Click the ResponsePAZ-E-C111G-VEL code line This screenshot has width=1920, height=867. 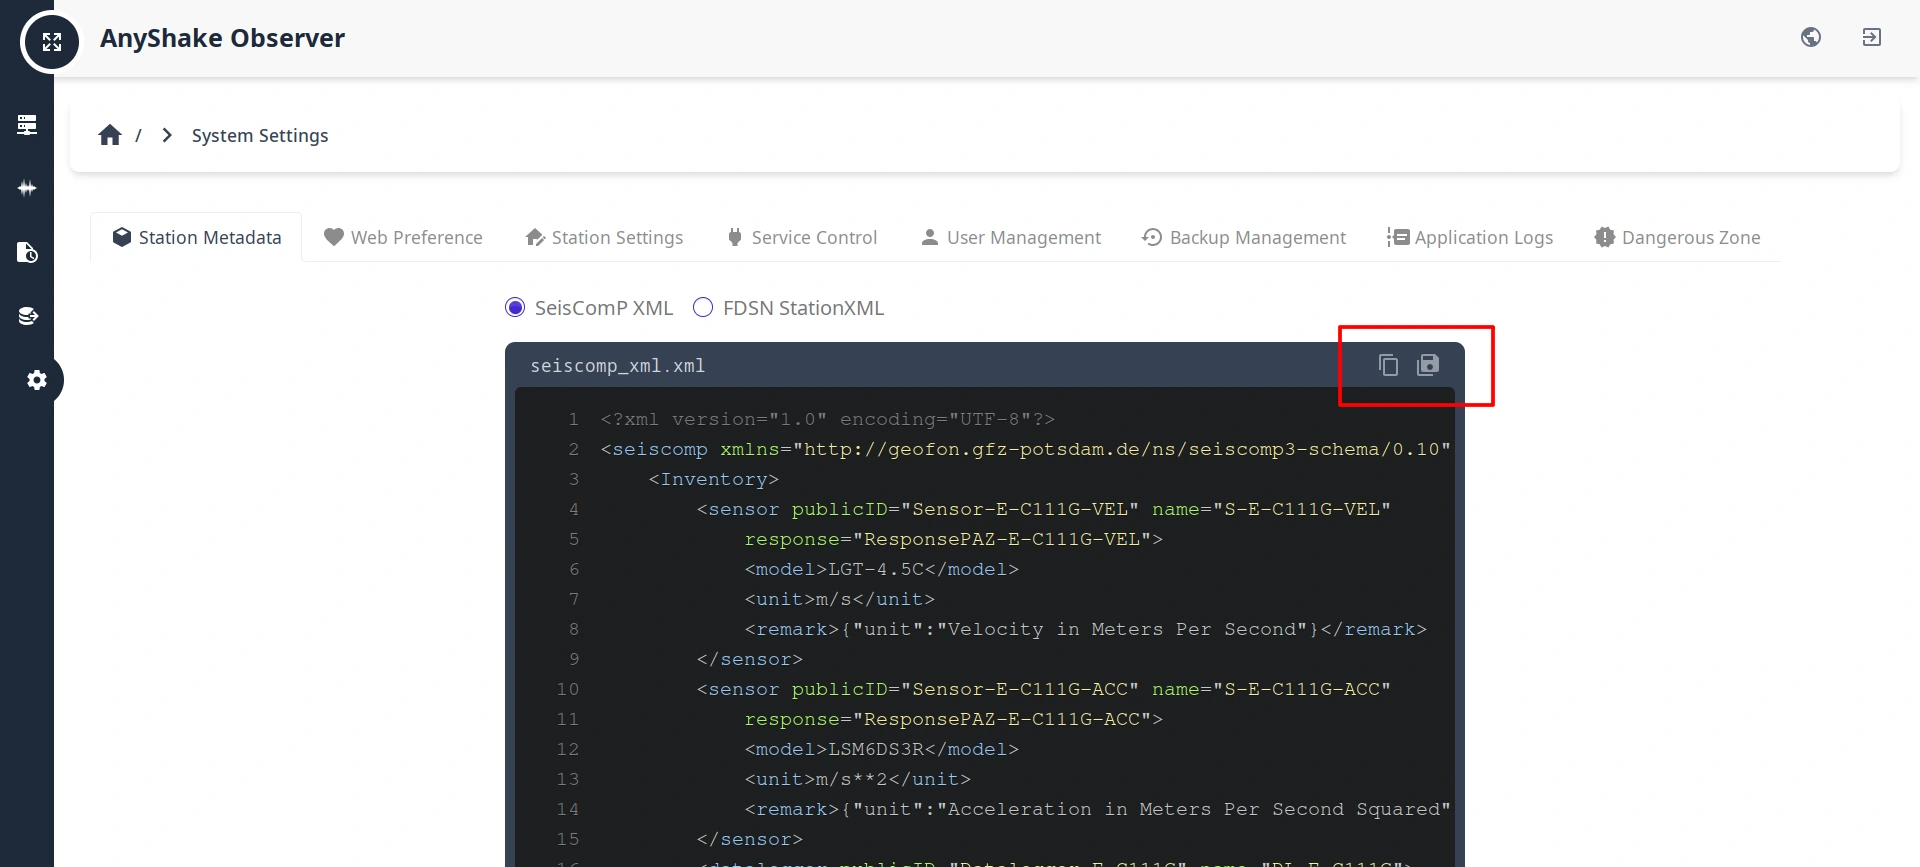pos(953,539)
